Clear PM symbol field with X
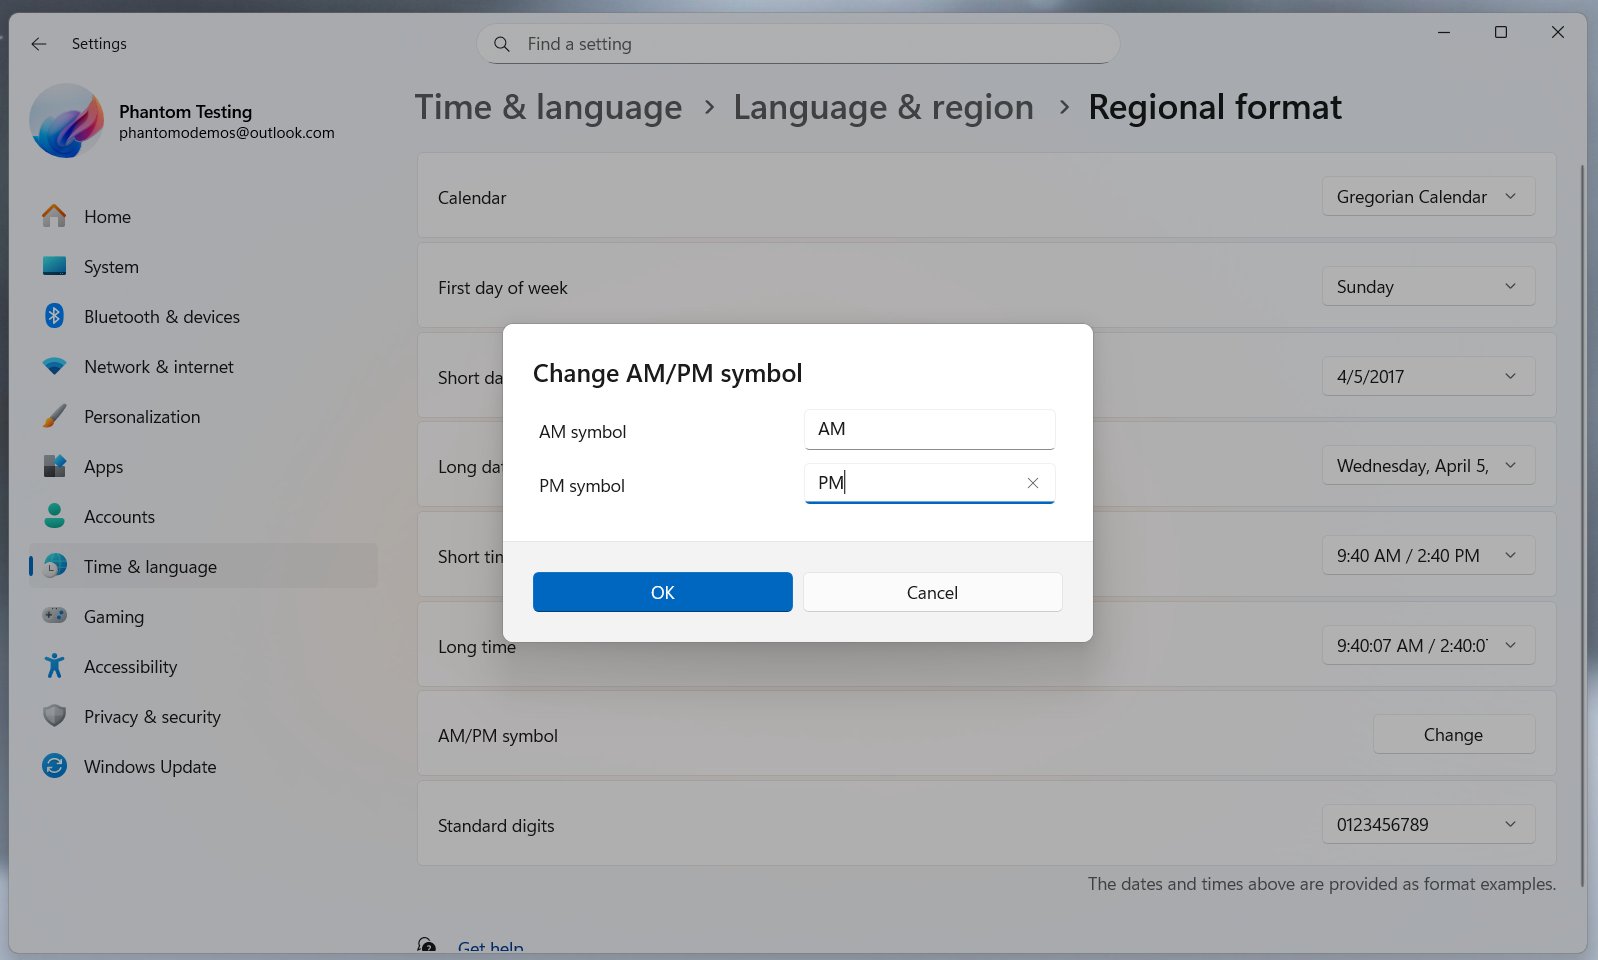This screenshot has height=960, width=1598. (x=1032, y=483)
